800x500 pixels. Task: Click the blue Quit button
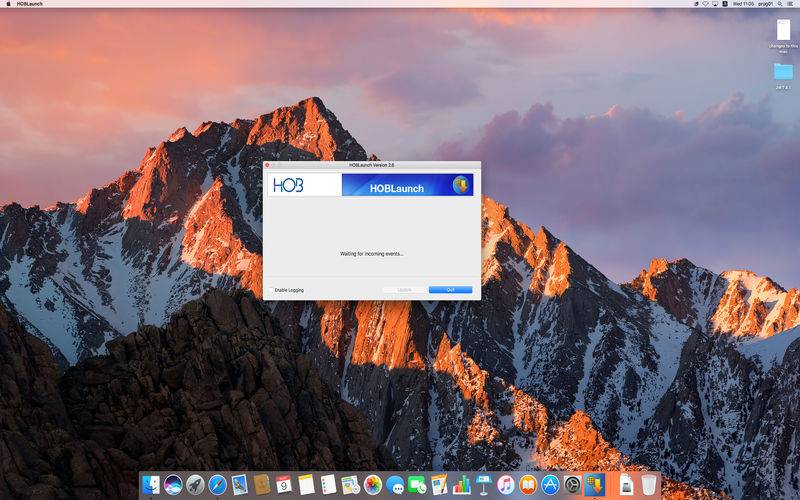(x=451, y=290)
